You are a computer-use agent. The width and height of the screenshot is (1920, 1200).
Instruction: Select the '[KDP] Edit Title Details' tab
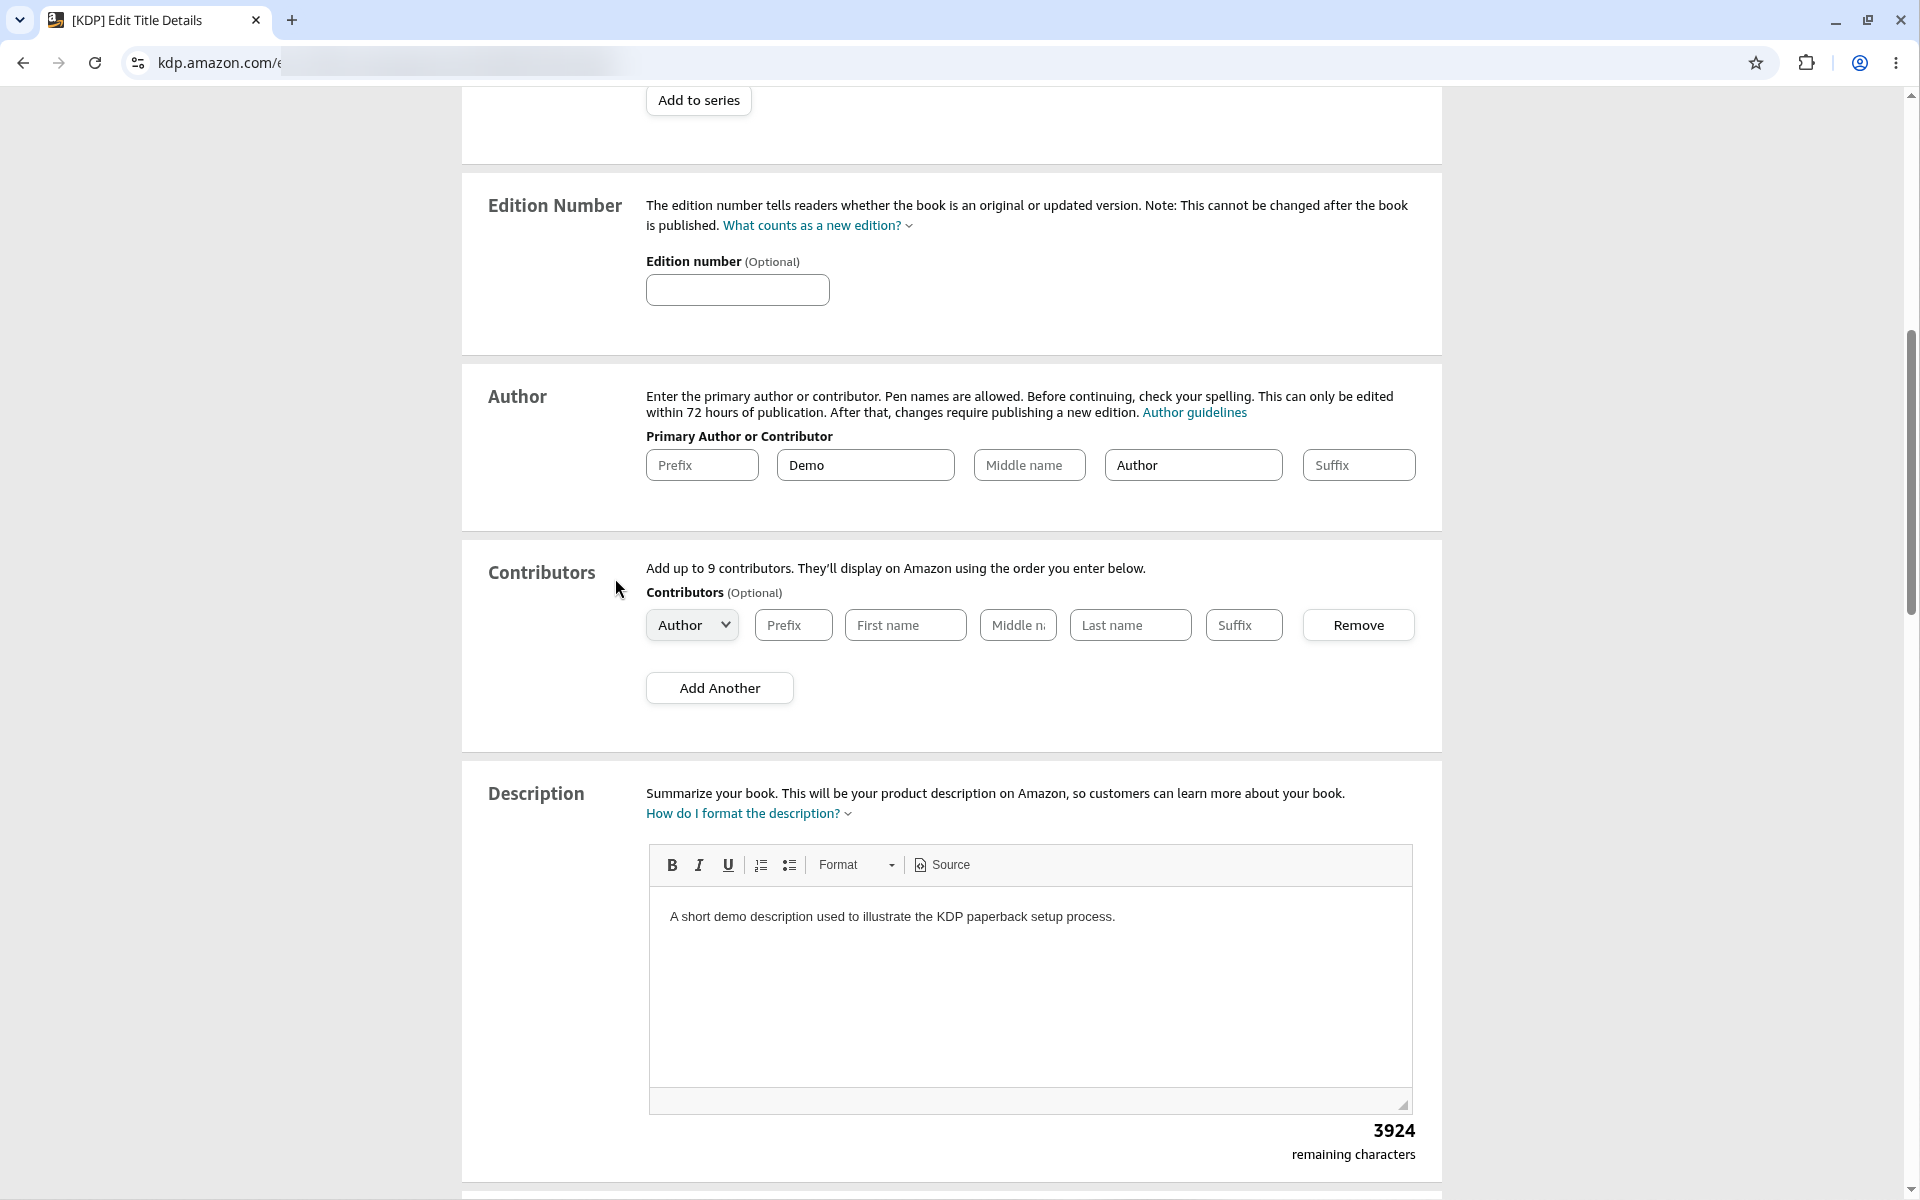pos(156,20)
